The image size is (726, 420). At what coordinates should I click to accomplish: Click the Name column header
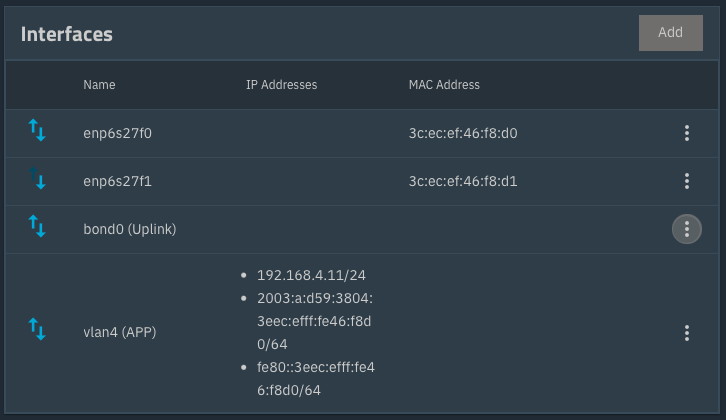click(x=99, y=85)
